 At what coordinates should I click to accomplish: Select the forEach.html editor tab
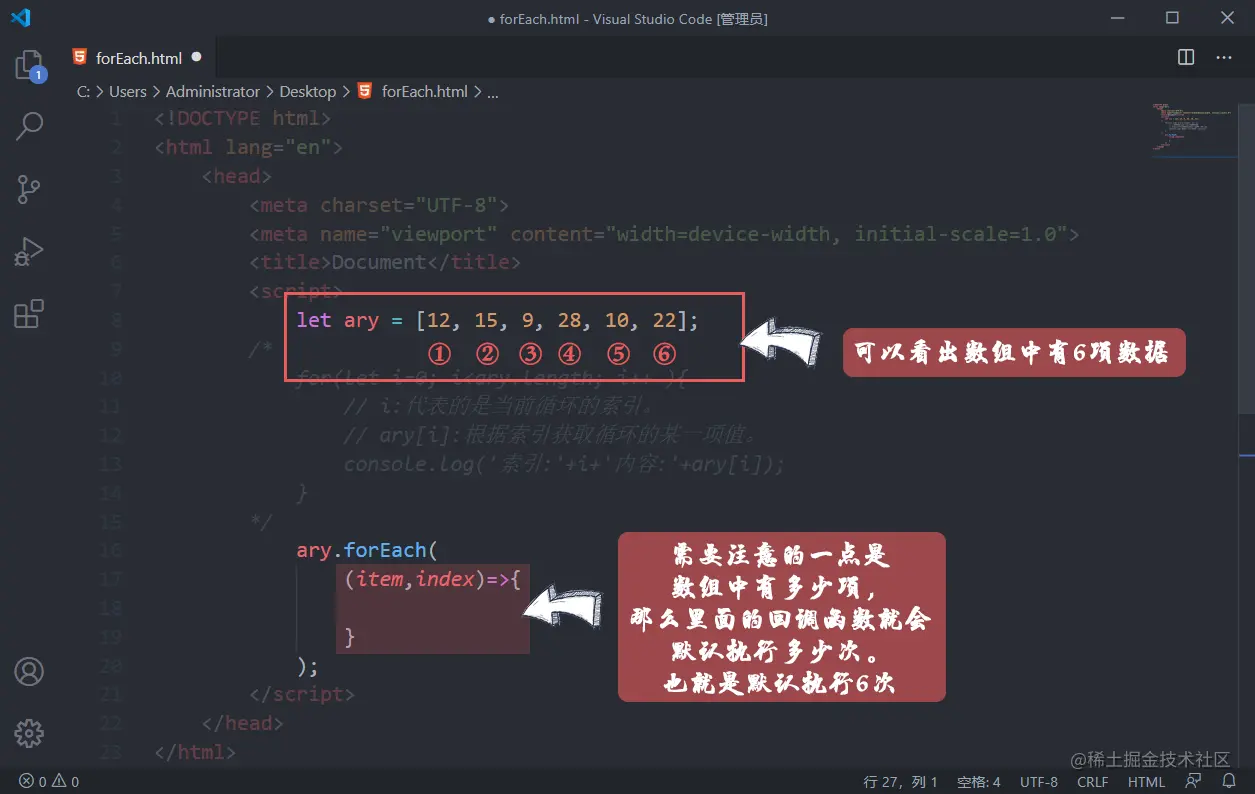click(x=137, y=58)
